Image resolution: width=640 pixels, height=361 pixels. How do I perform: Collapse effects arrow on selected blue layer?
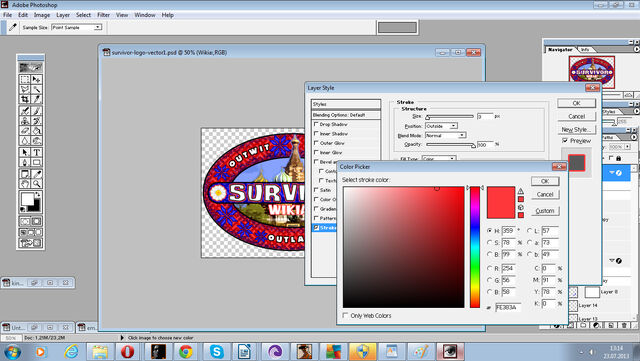(x=612, y=173)
